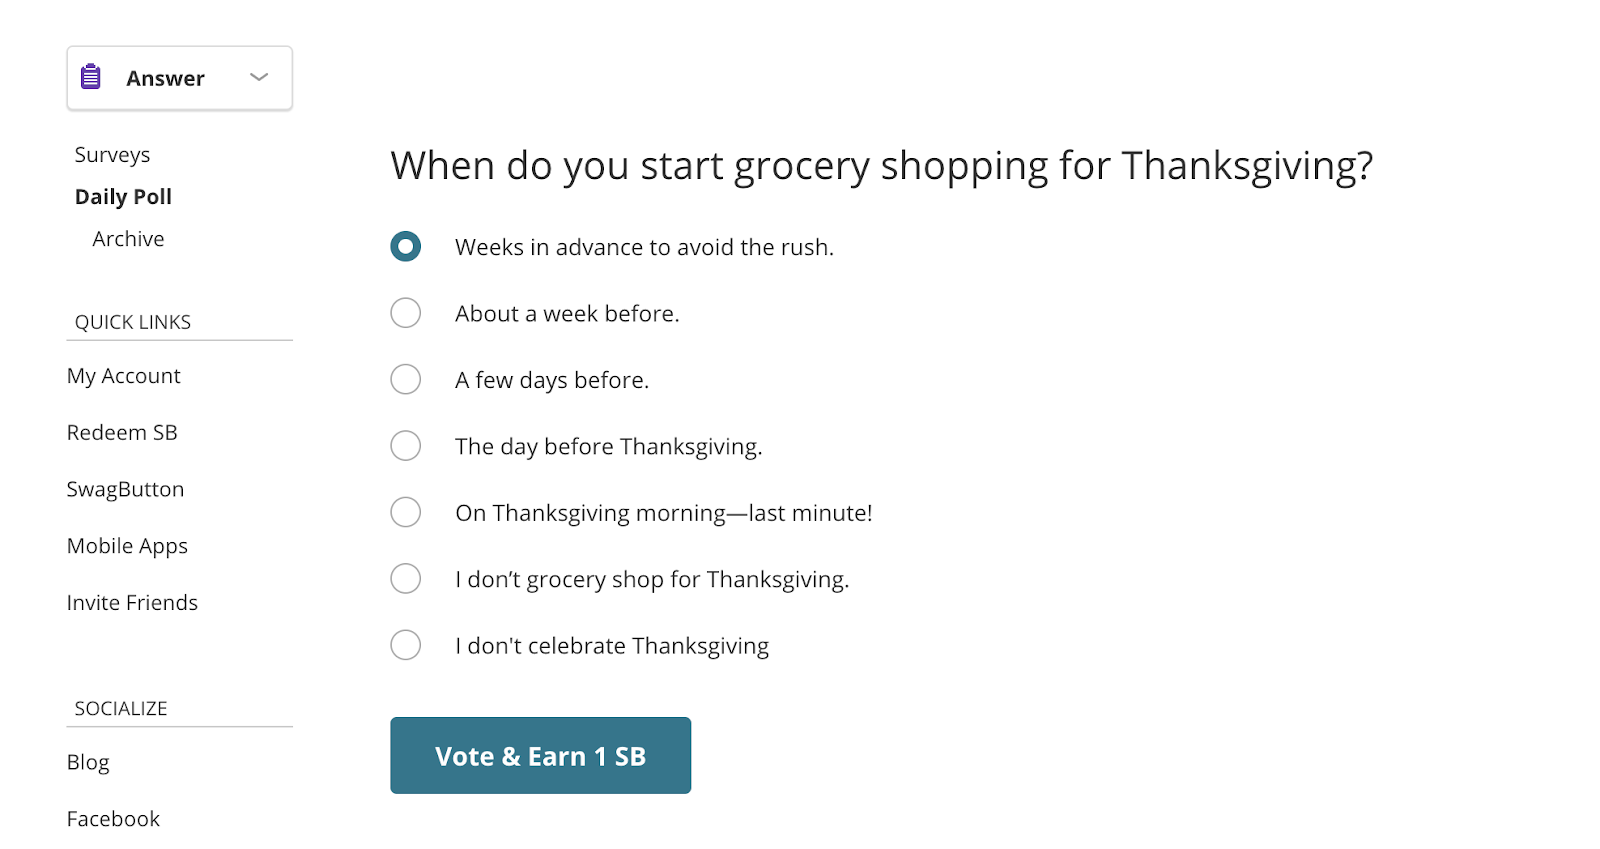Viewport: 1600px width, 849px height.
Task: Select 'Weeks in advance' poll option
Action: click(x=406, y=246)
